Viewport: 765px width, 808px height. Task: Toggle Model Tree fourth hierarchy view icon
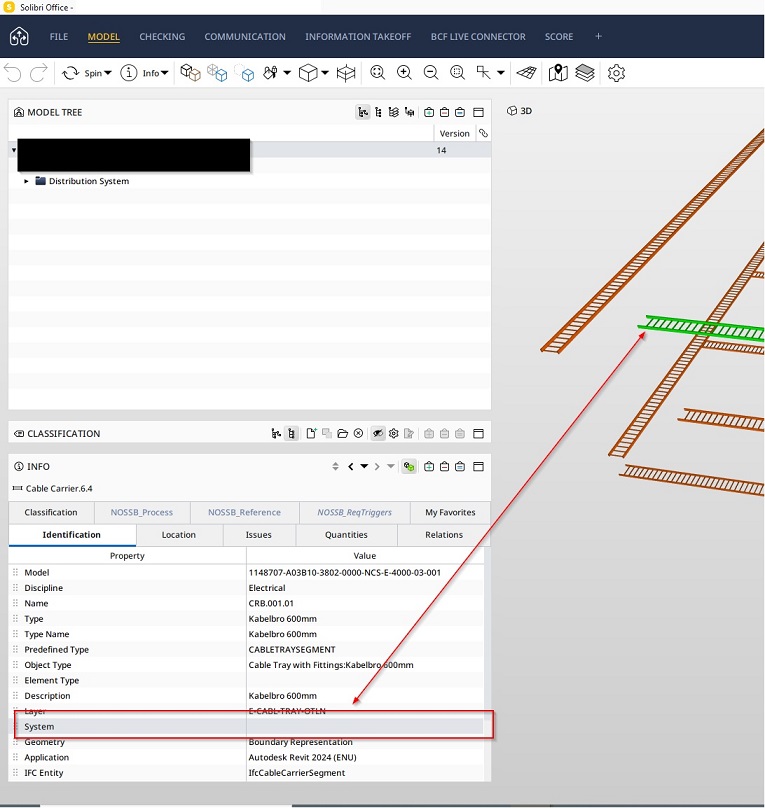[x=410, y=112]
